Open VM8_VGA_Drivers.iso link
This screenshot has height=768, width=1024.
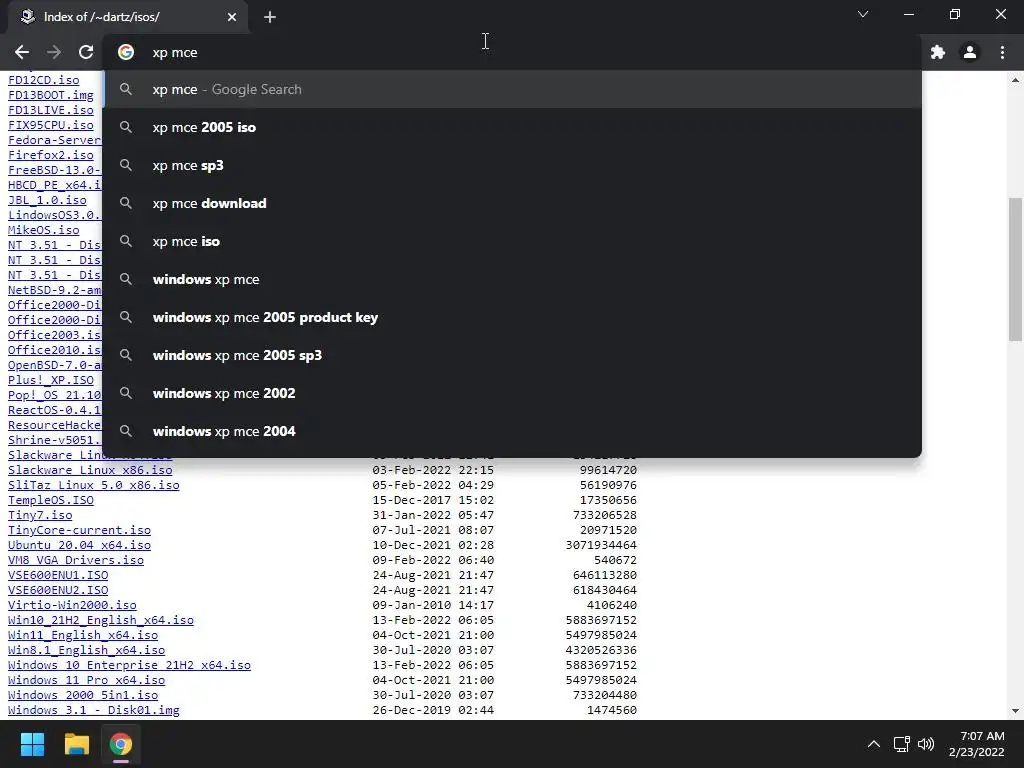click(x=76, y=560)
